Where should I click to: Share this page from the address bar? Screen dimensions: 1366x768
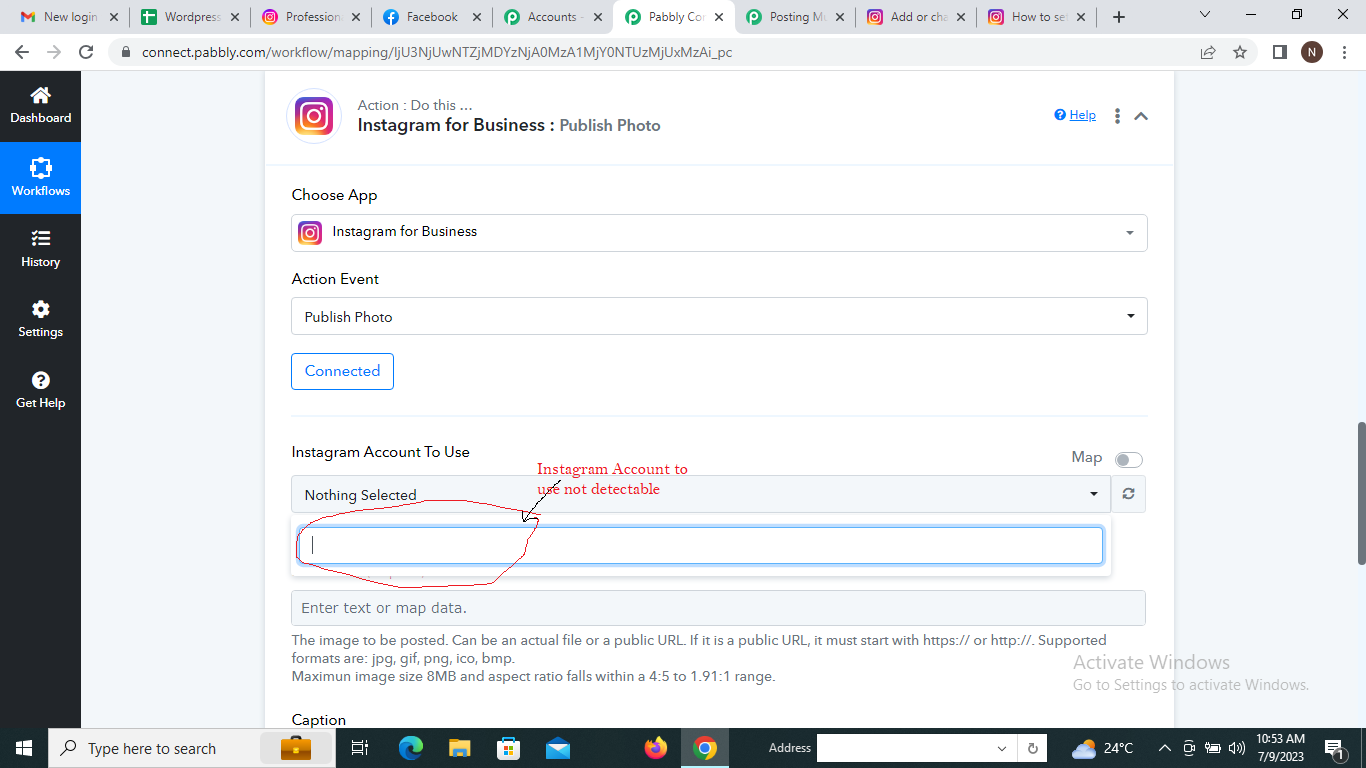pos(1208,52)
